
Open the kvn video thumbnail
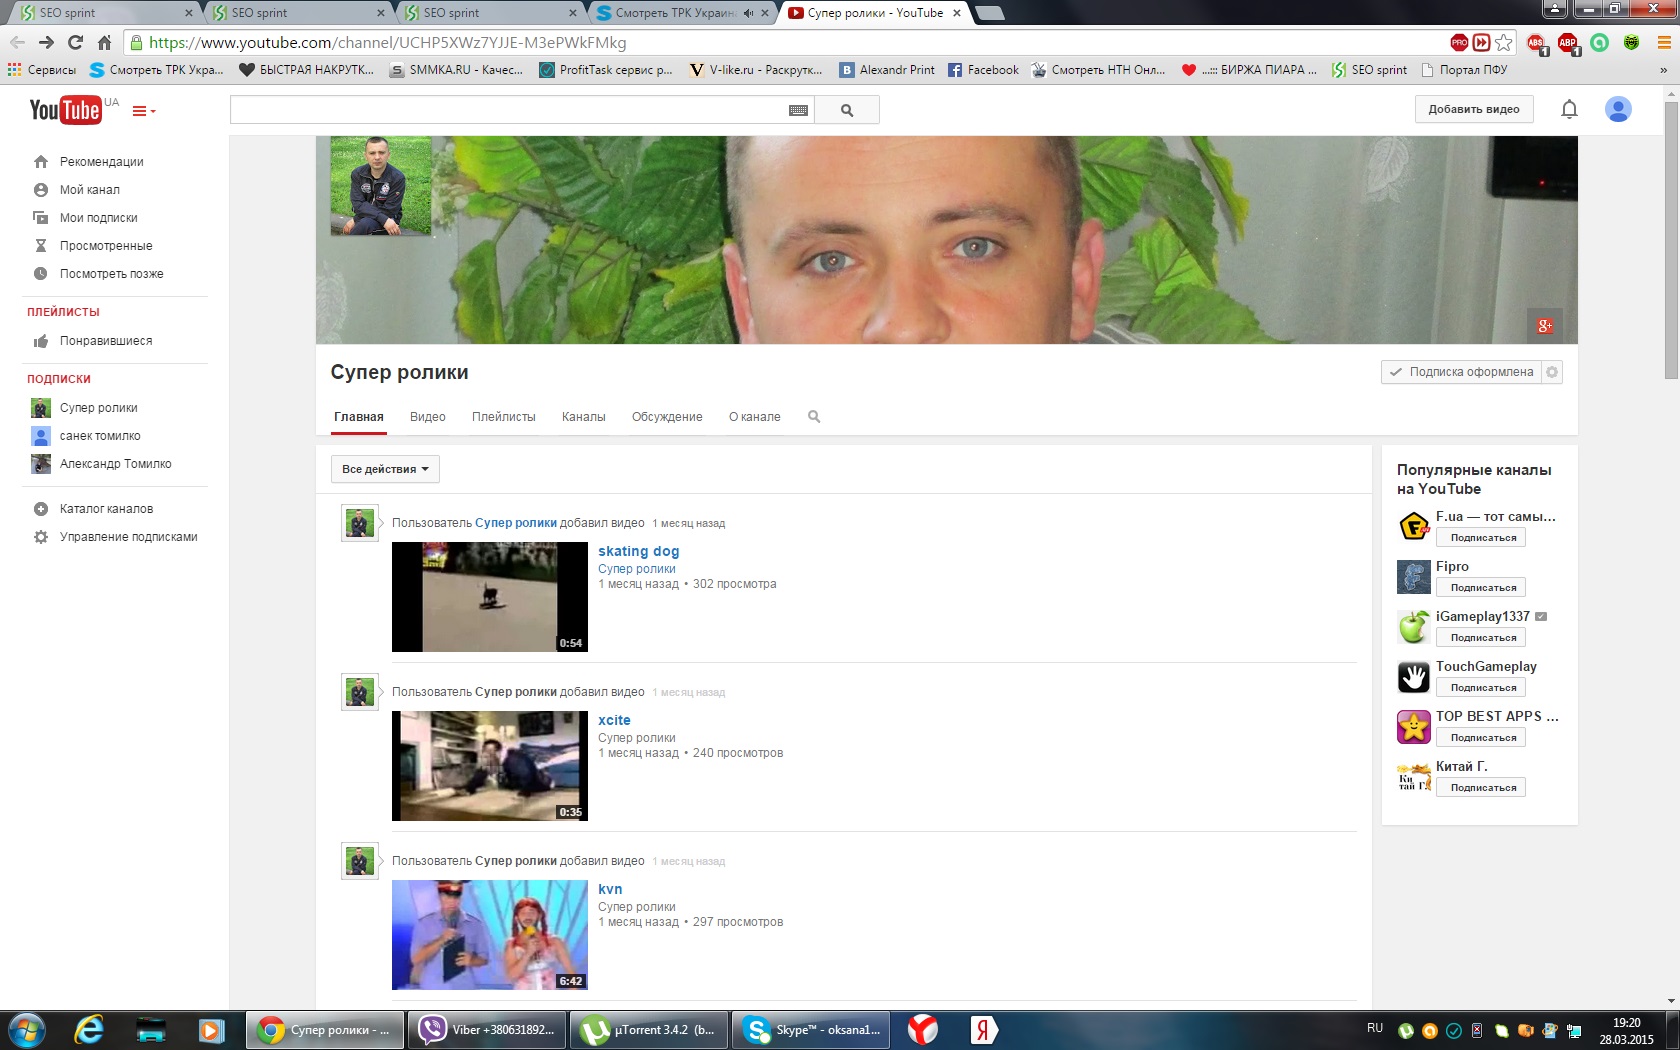490,935
